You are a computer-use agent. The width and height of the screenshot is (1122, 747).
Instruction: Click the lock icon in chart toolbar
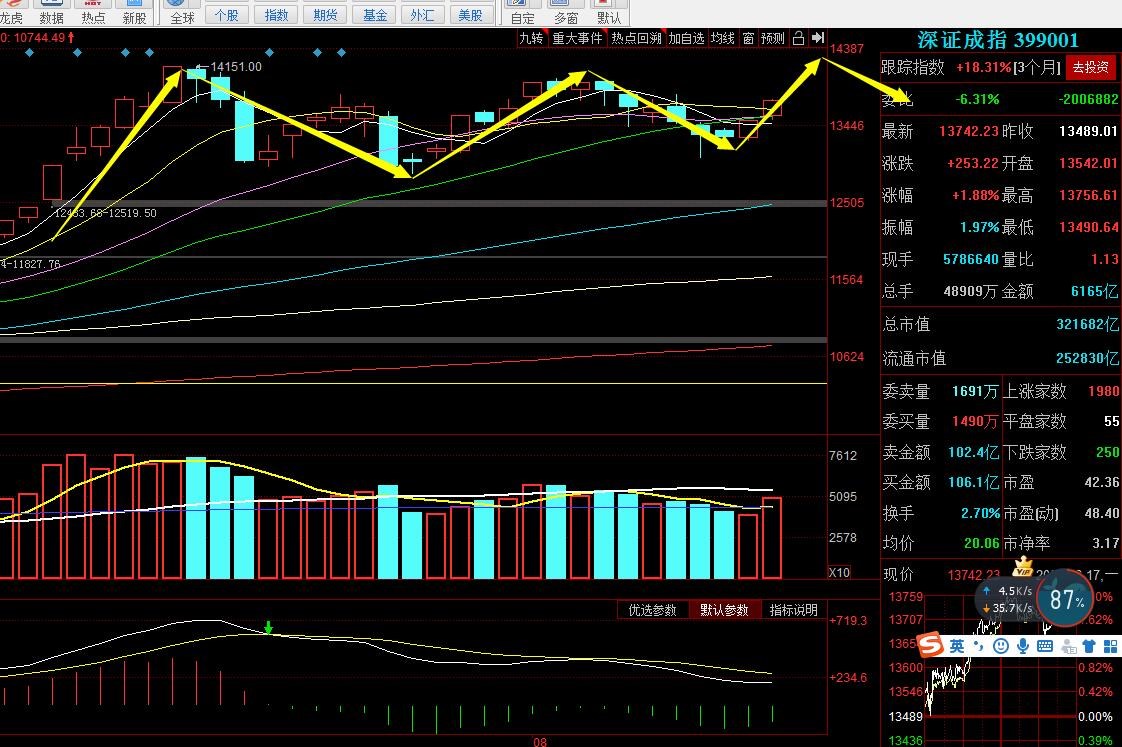click(x=798, y=38)
